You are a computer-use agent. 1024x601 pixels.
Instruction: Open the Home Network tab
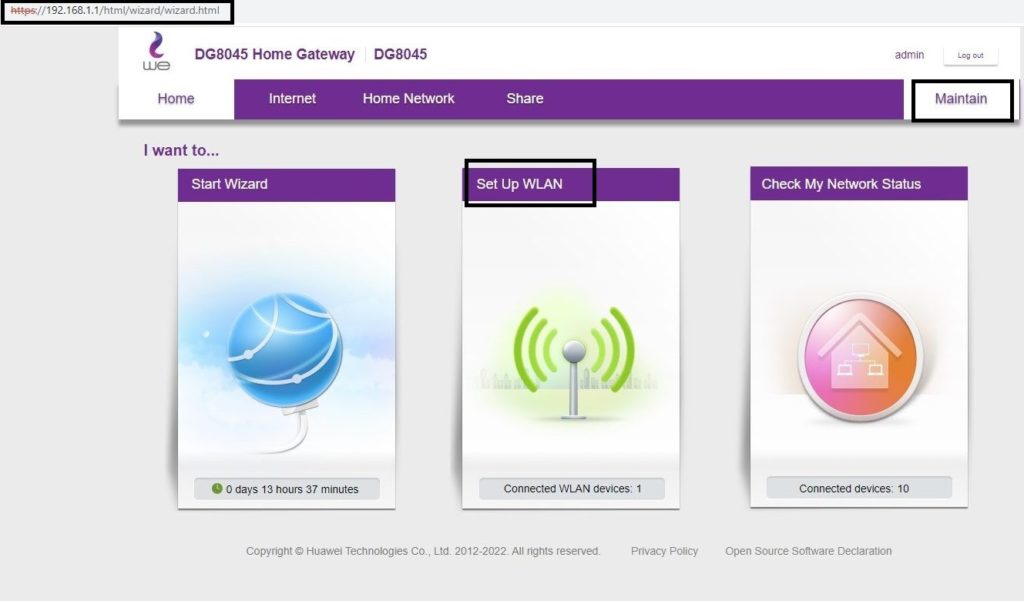coord(408,99)
